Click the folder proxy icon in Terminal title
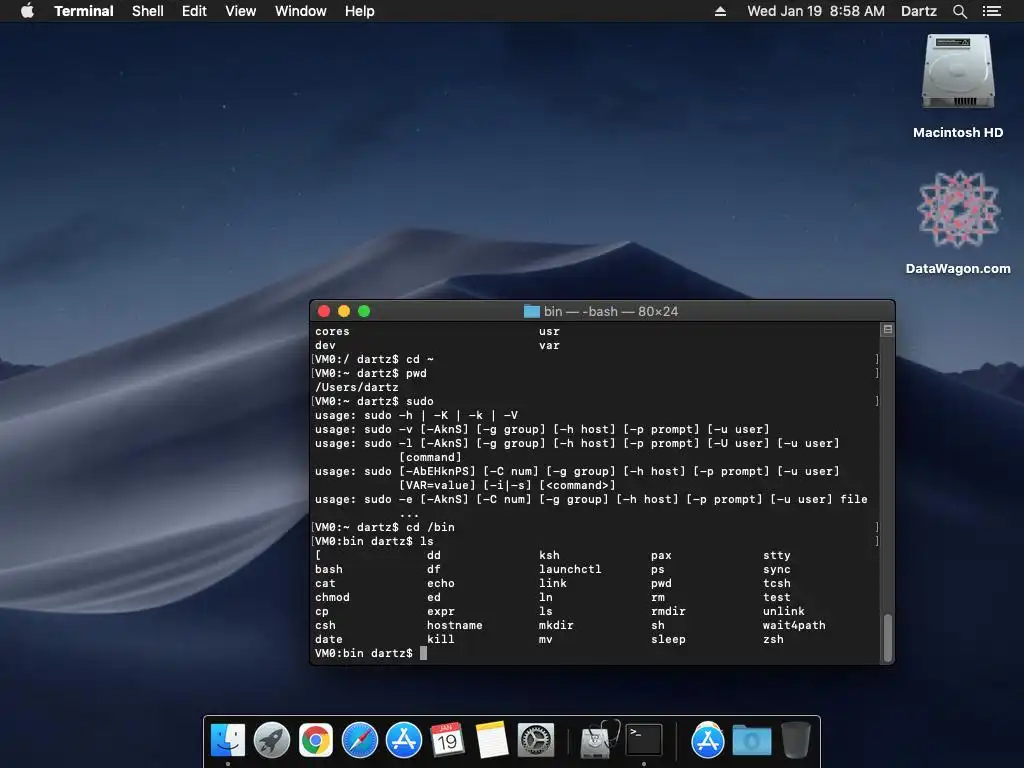 point(532,312)
